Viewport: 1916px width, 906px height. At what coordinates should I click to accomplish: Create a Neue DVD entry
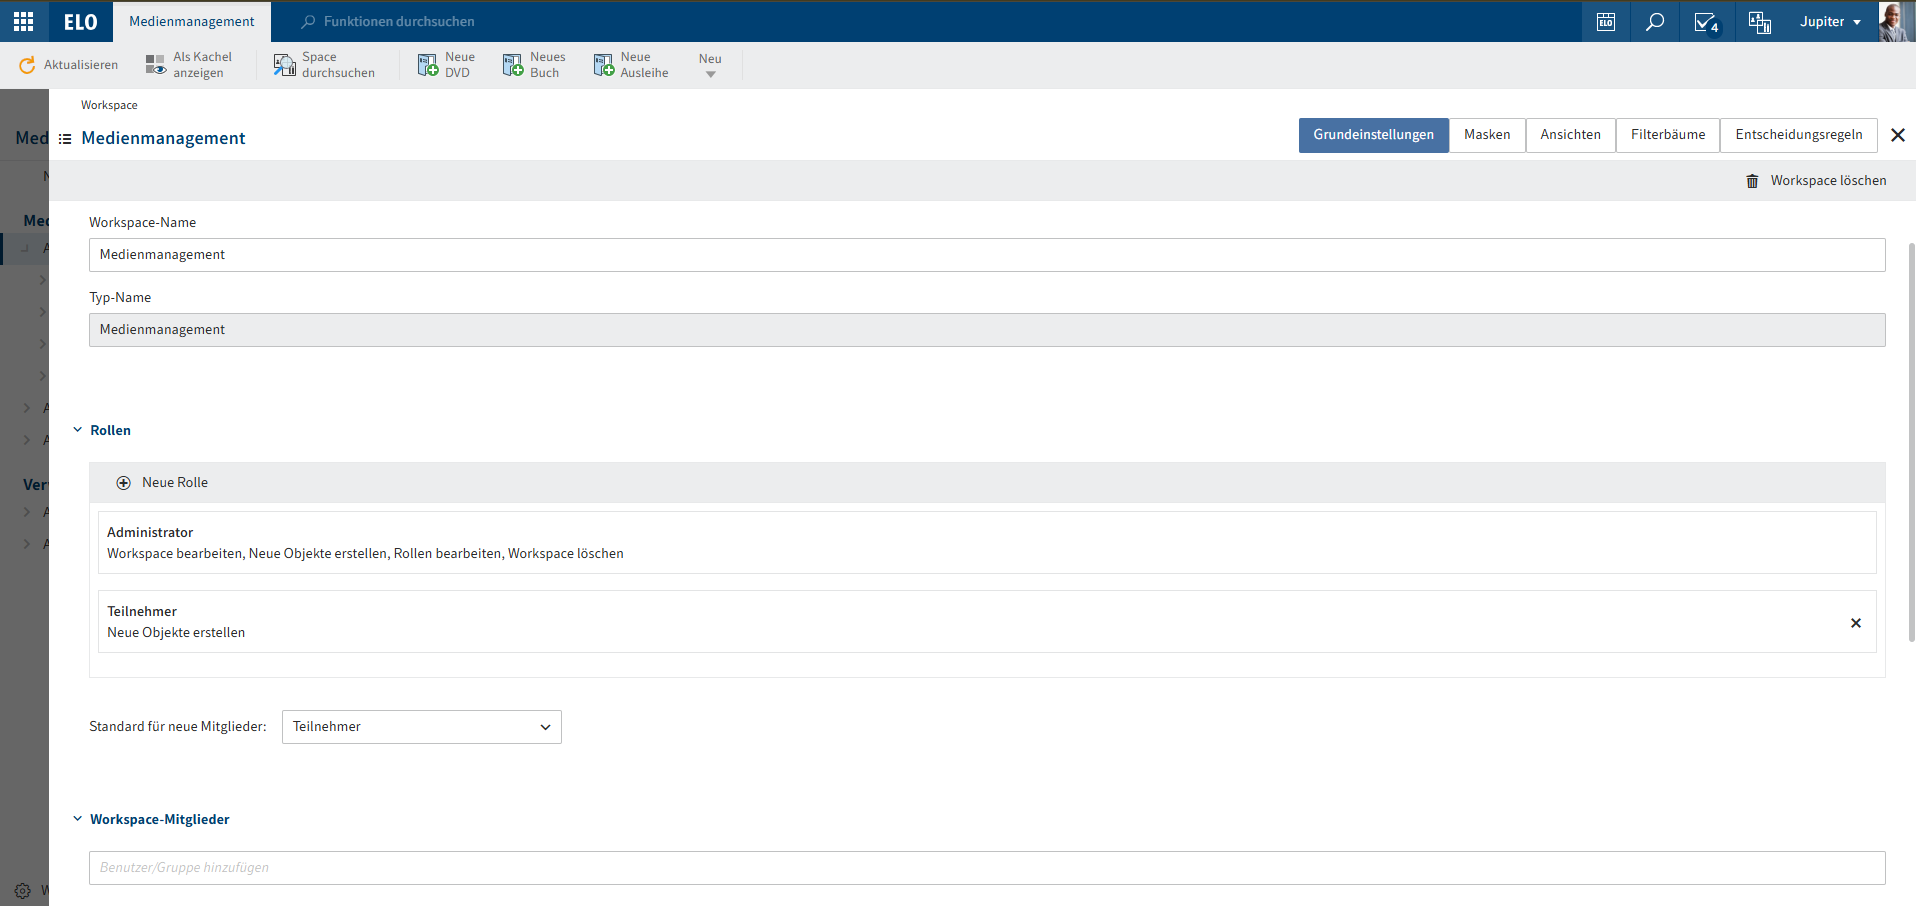click(428, 65)
